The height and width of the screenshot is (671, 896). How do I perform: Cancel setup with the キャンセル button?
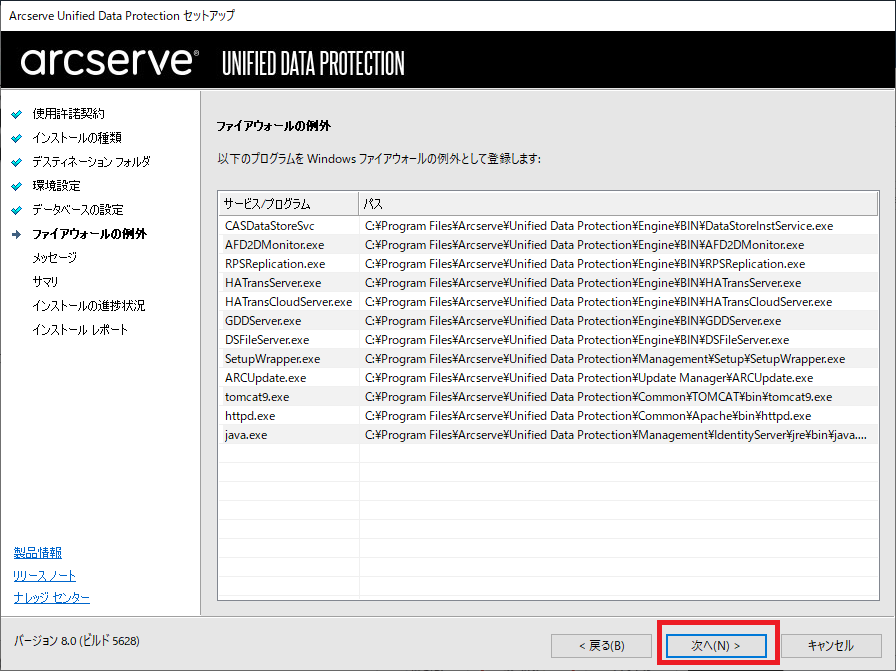(x=831, y=646)
